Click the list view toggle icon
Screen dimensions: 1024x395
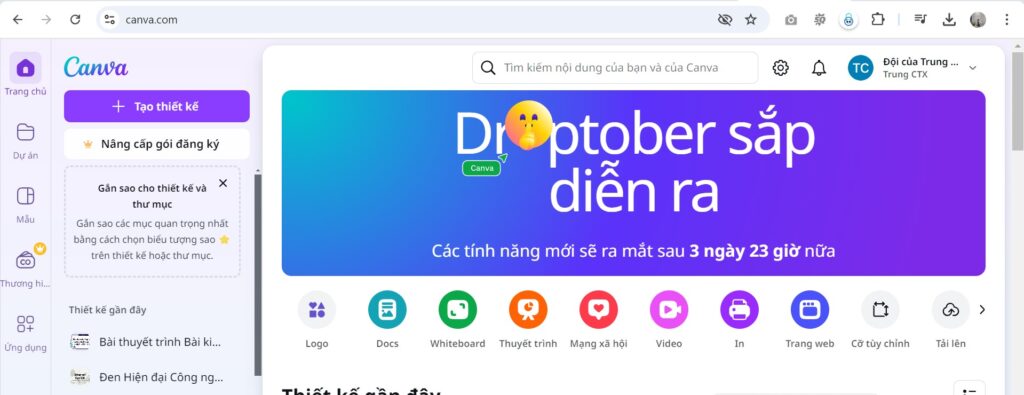tap(969, 390)
